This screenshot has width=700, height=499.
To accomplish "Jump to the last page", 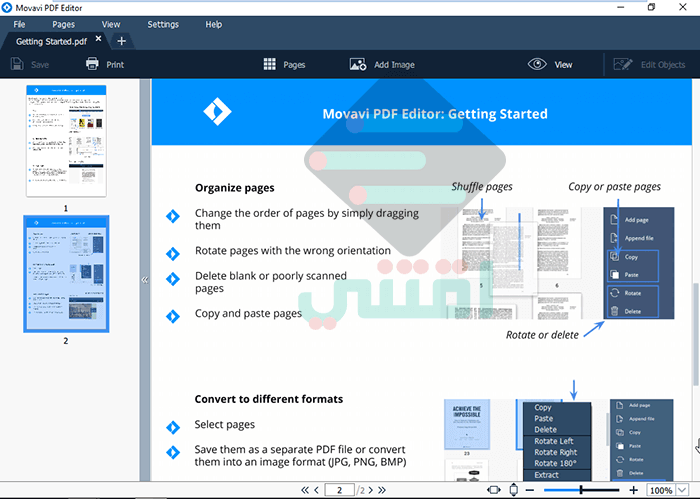I will tap(382, 490).
